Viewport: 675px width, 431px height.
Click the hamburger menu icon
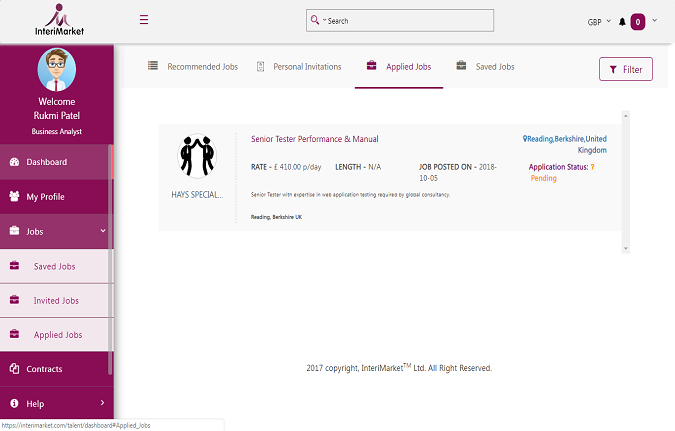tap(144, 20)
